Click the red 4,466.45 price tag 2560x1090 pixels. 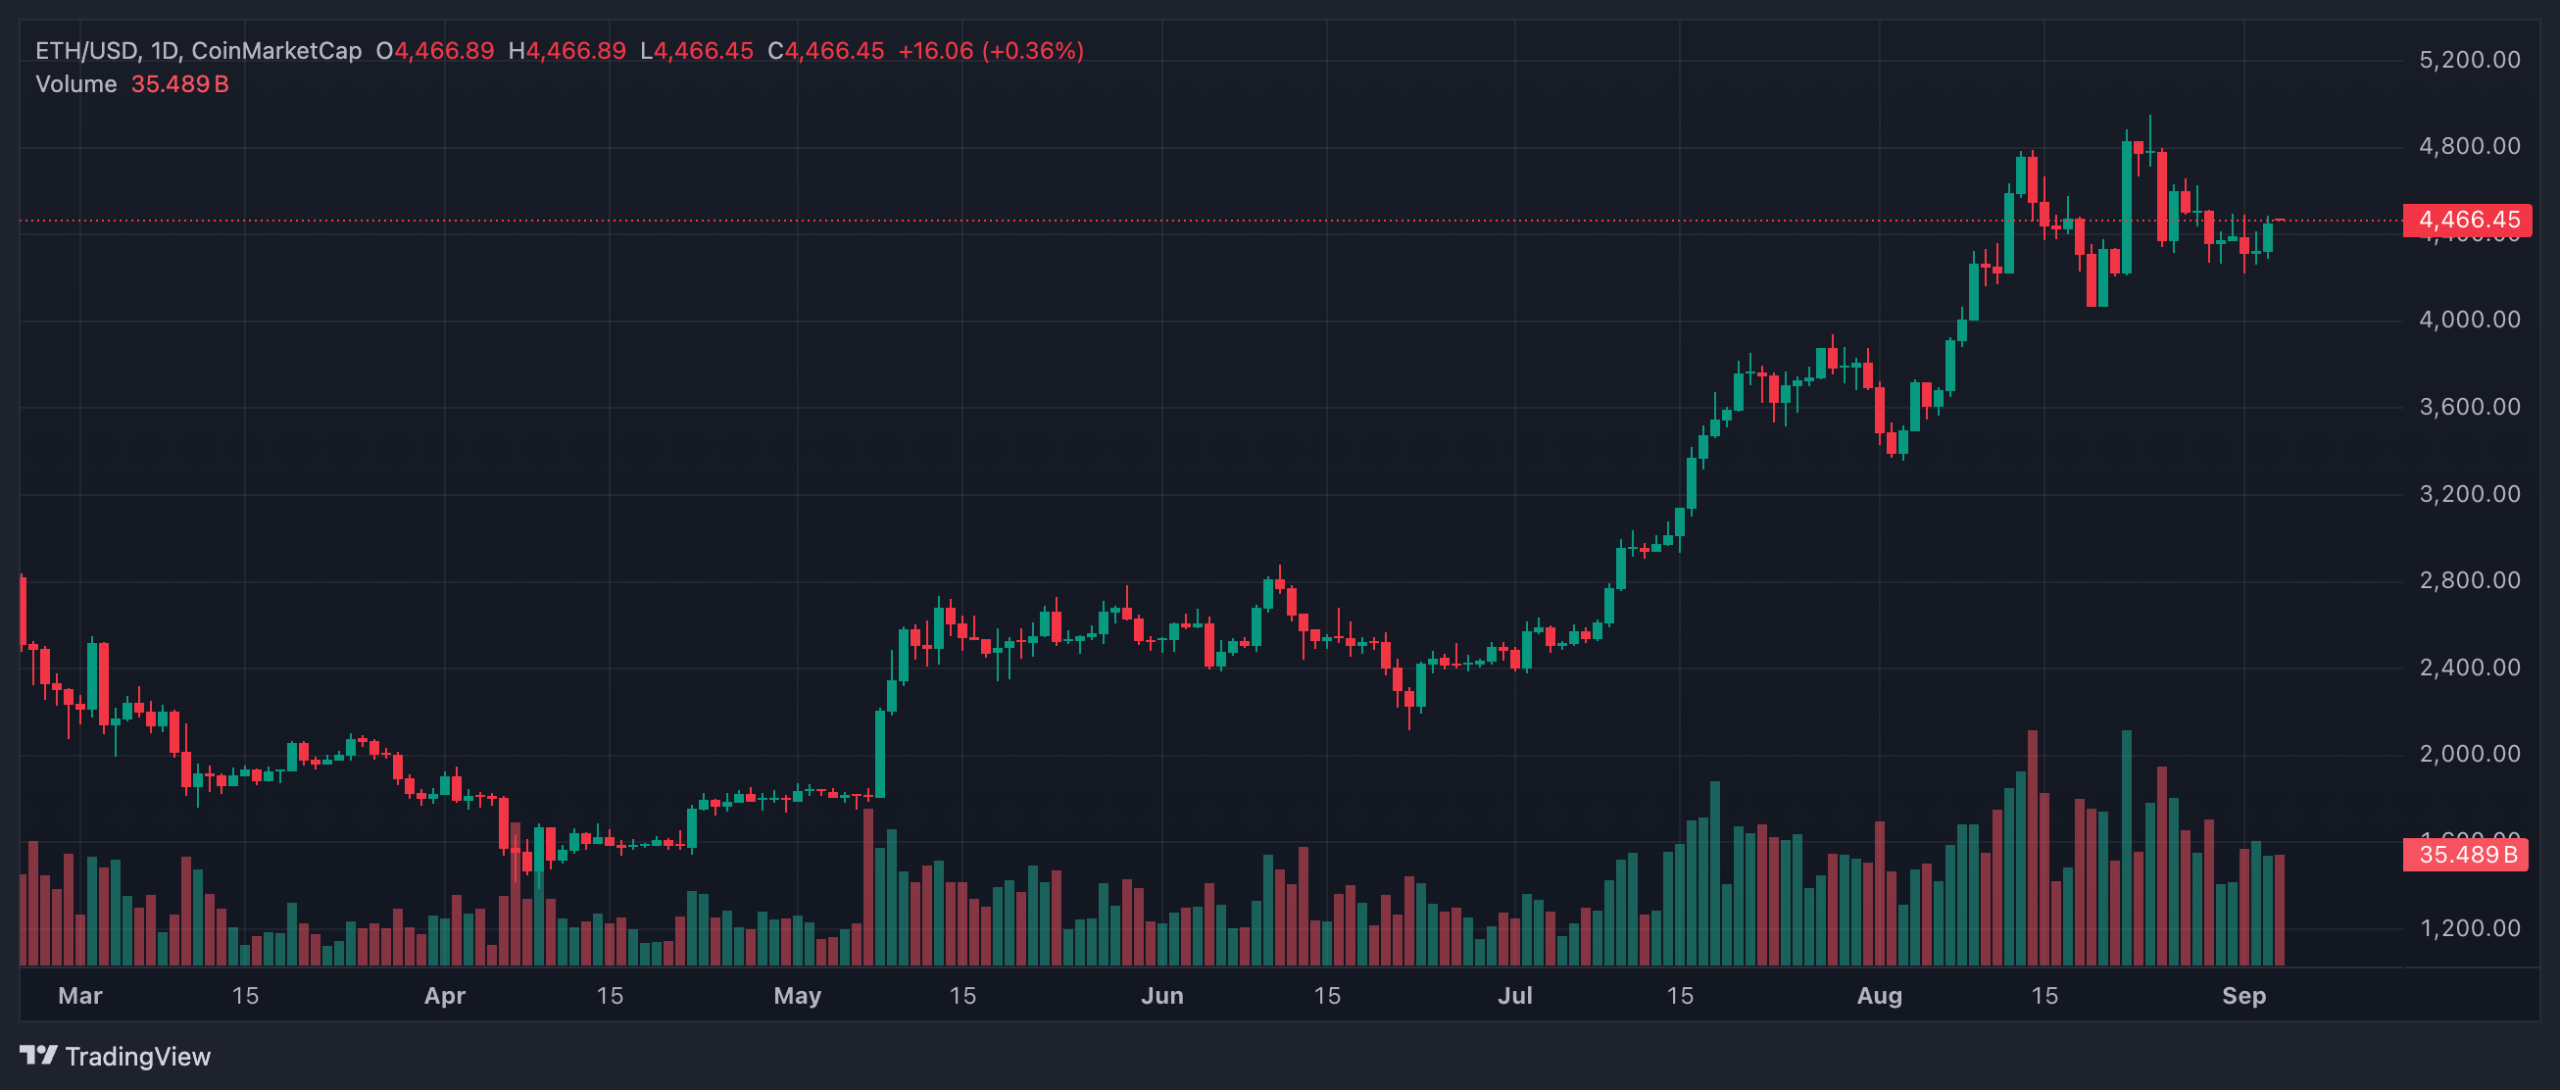click(2467, 220)
